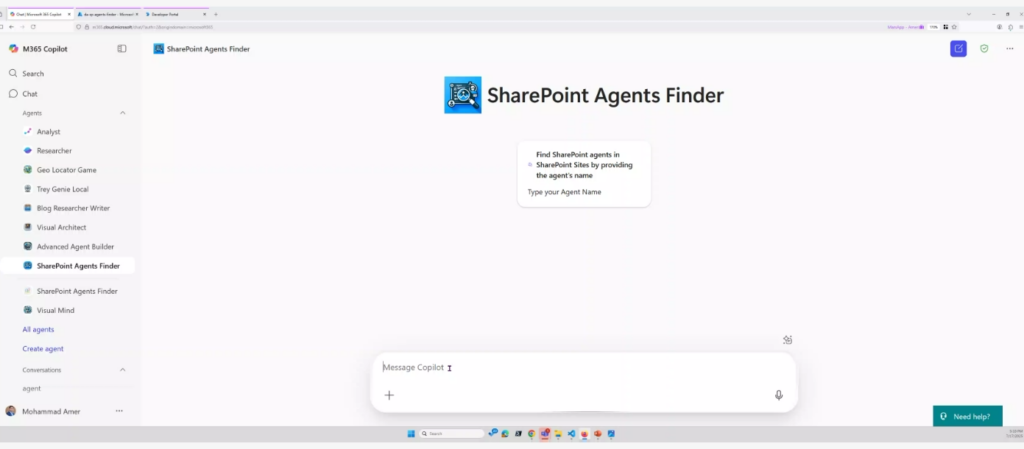Open the Advanced Agent Builder agent

(75, 247)
